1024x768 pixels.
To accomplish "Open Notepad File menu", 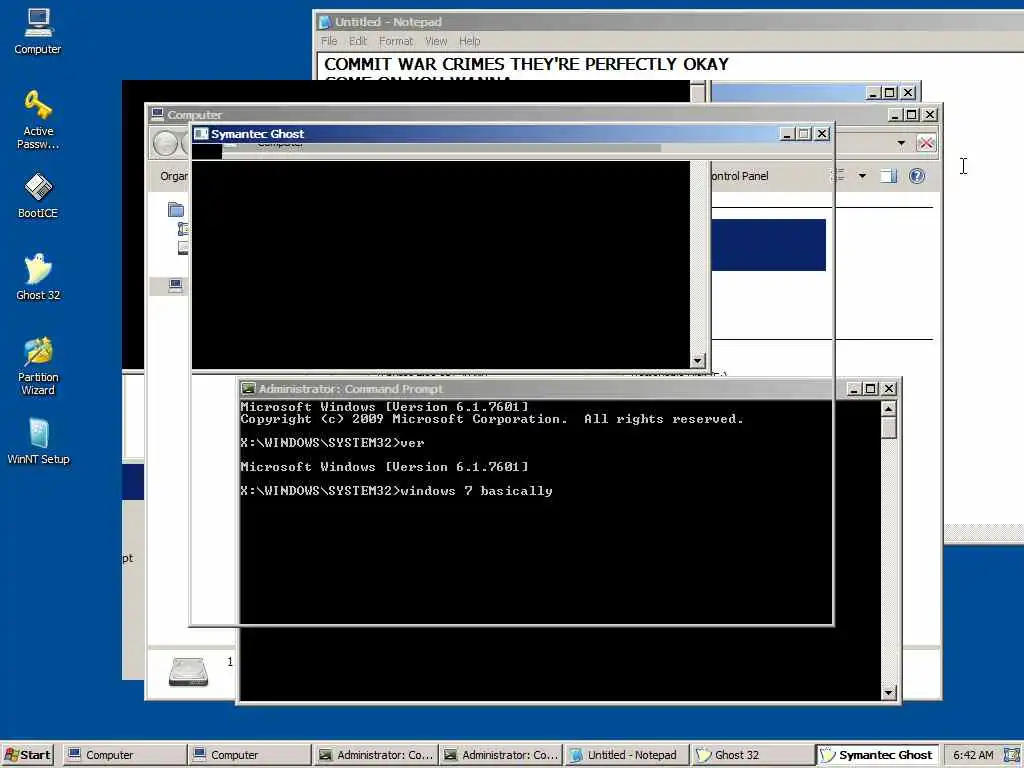I will click(328, 41).
